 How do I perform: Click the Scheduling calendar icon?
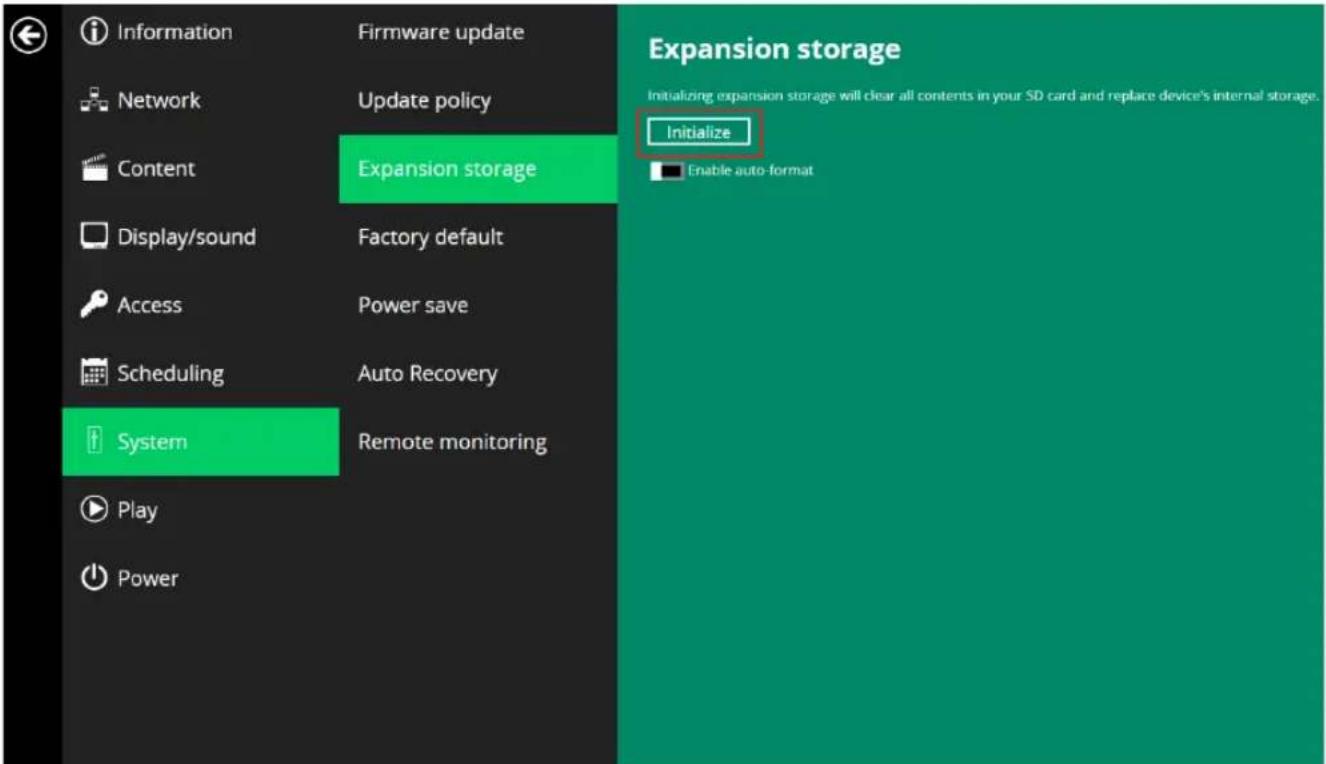[x=94, y=374]
